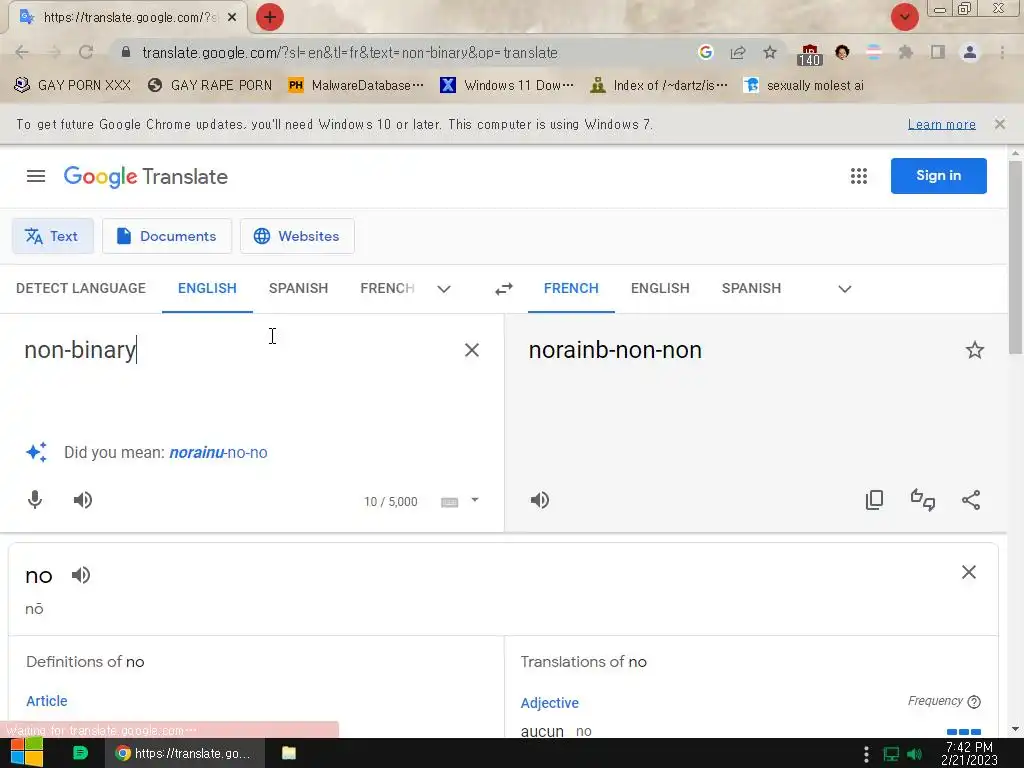Open the MalwareDatabase bookmark
This screenshot has height=768, width=1024.
click(357, 85)
